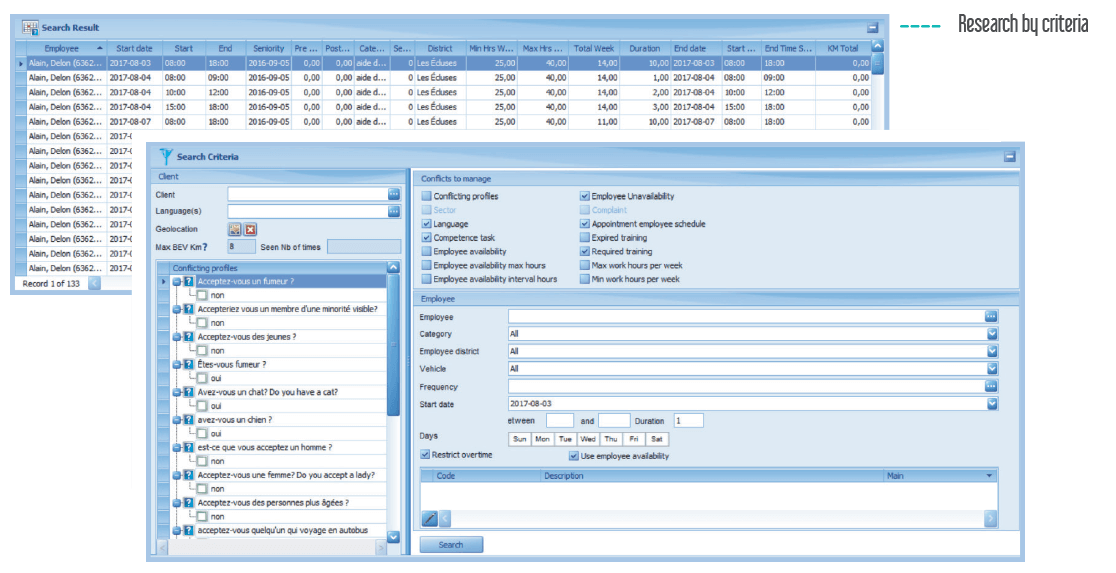Click the Conflicting profiles list vertical scrollbar thumb

393,345
